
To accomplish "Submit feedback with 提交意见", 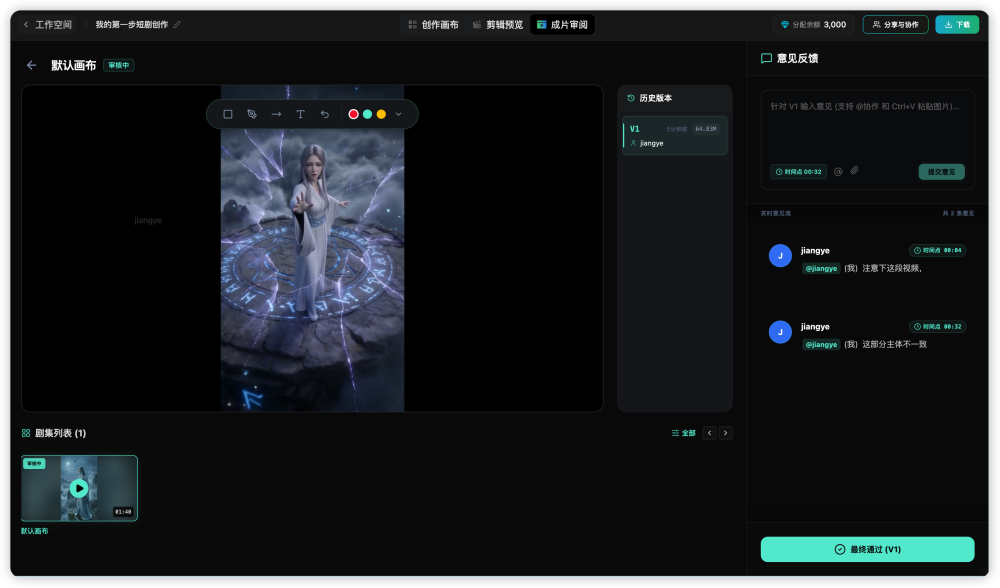I will tap(941, 172).
